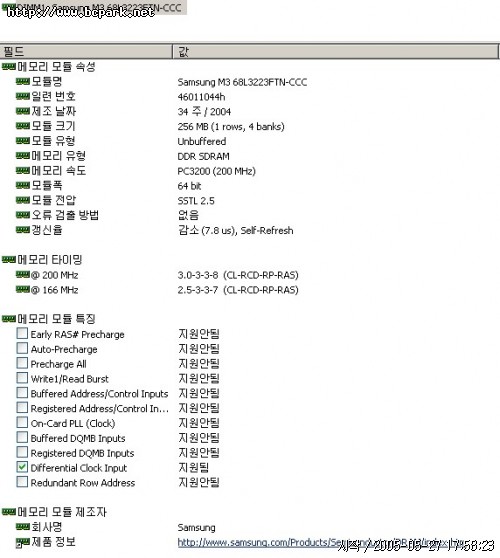The image size is (500, 558).
Task: Click the 메모리 타이밍 section icon
Action: 9,260
